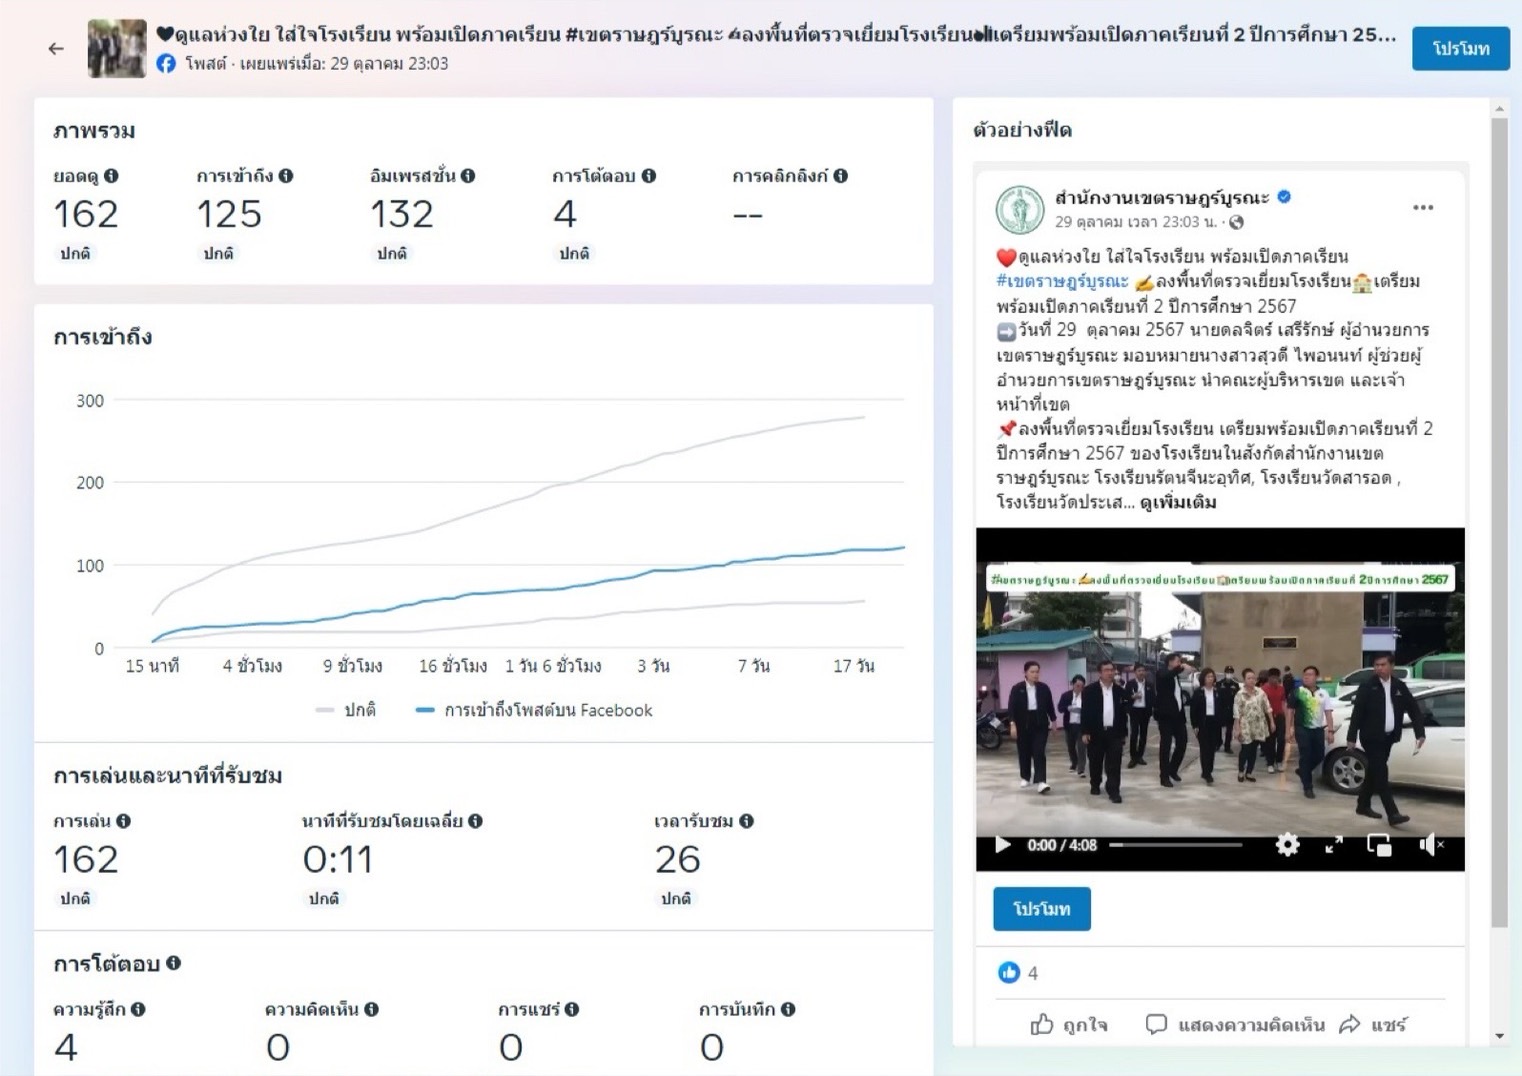Click info icon next to ยอดดู
Screen dimensions: 1522x1076
(111, 176)
